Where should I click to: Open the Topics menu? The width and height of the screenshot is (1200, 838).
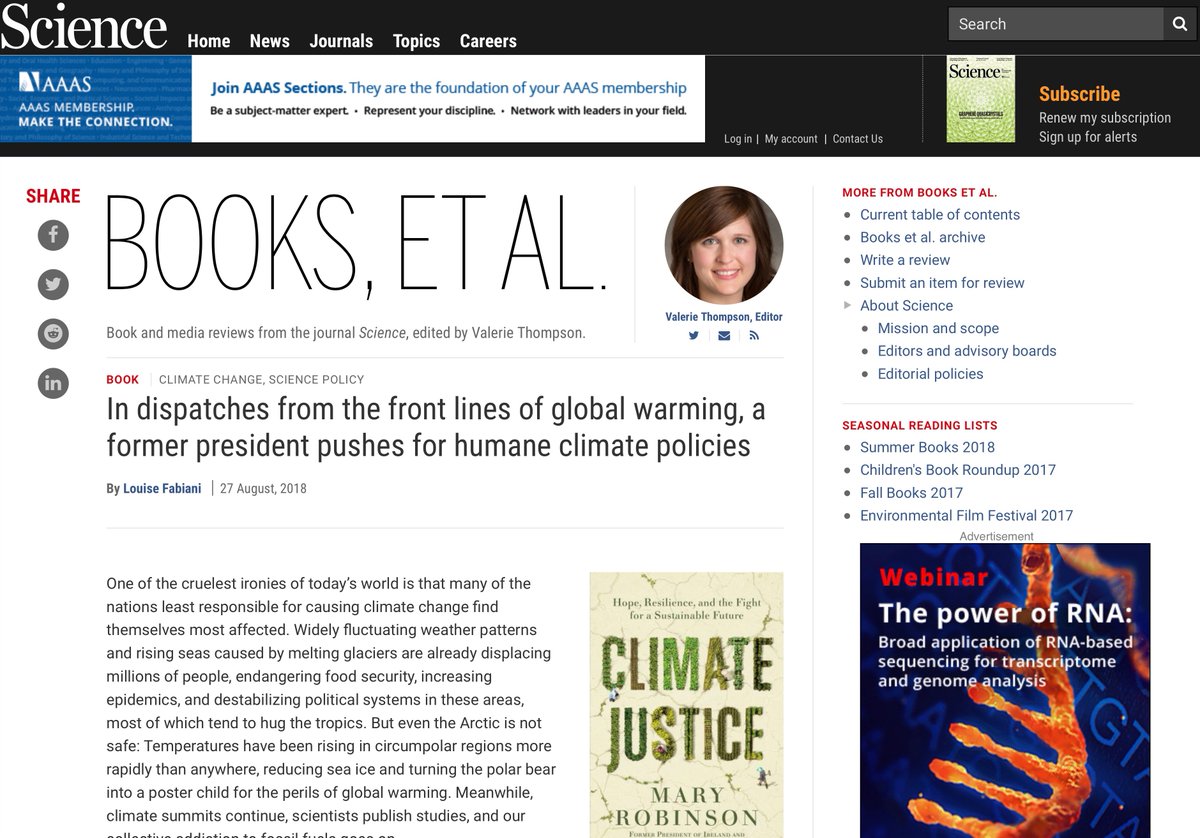[x=416, y=41]
